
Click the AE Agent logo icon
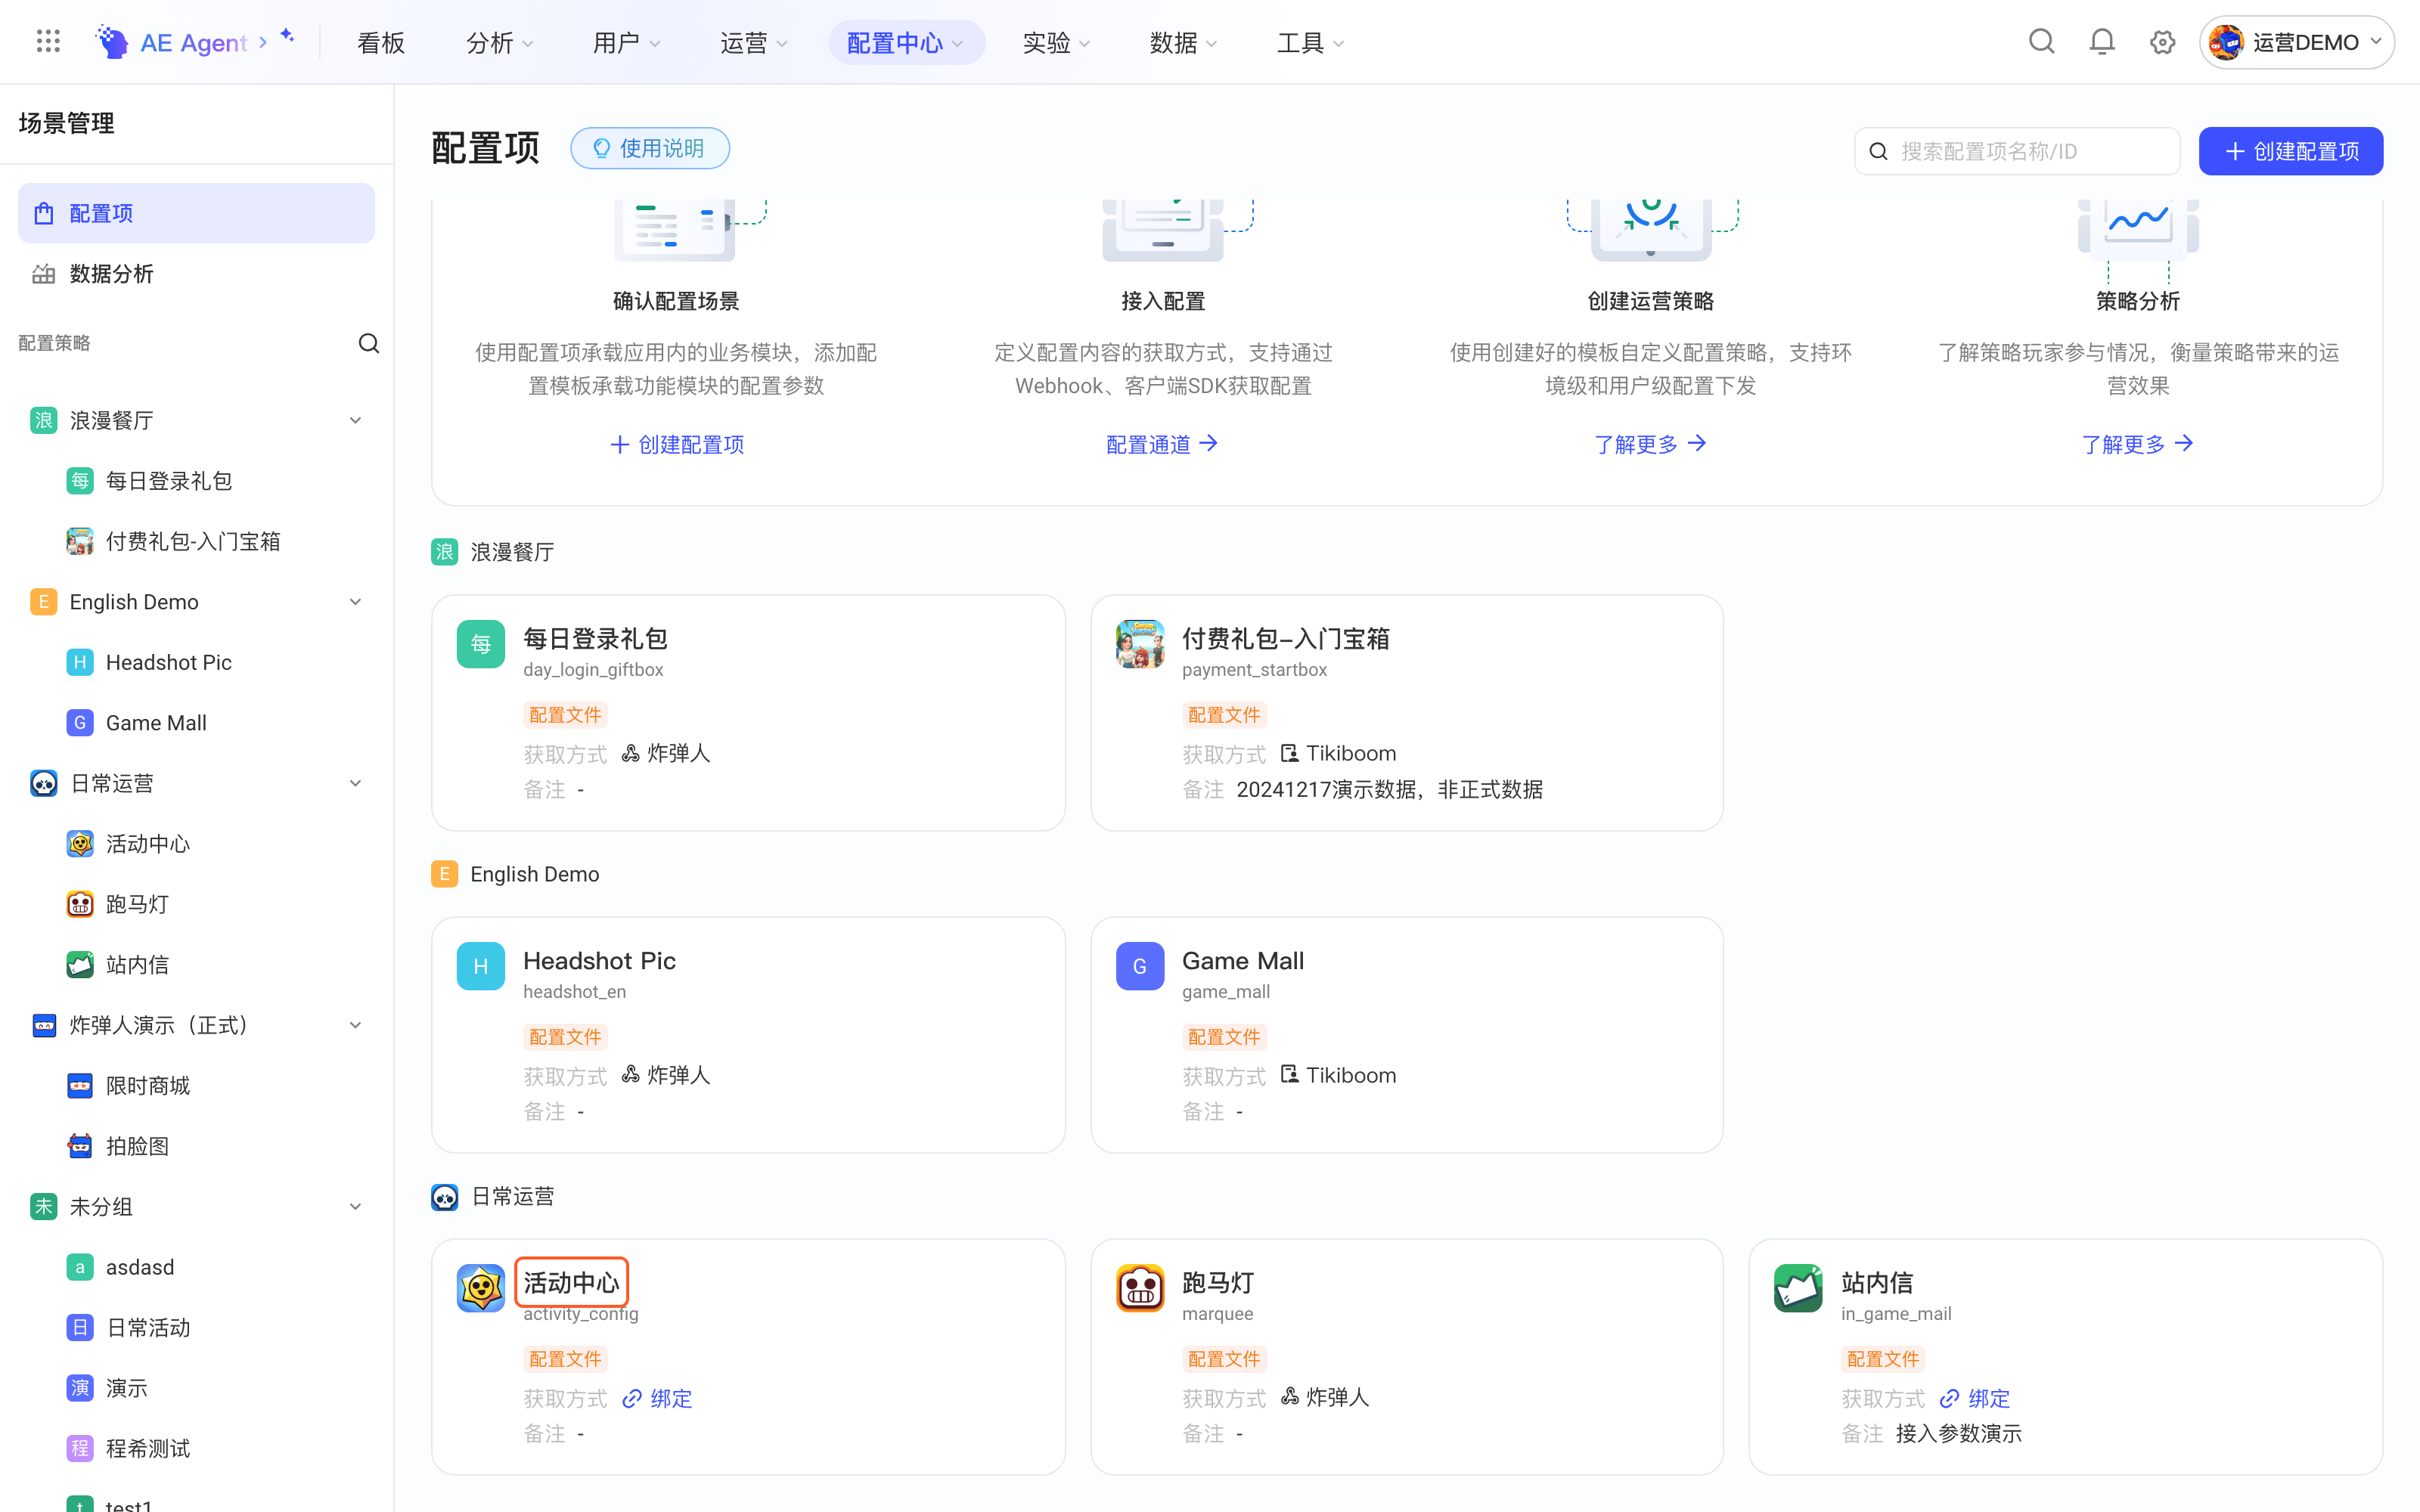click(112, 42)
